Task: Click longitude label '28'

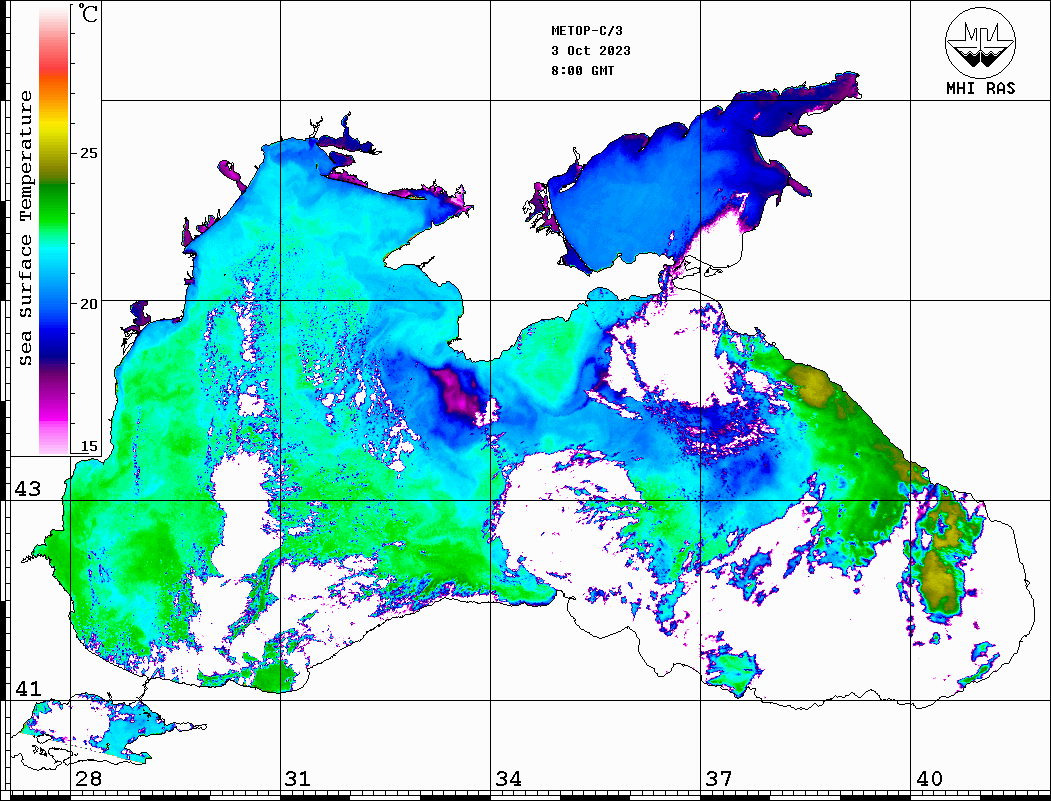Action: pos(88,778)
